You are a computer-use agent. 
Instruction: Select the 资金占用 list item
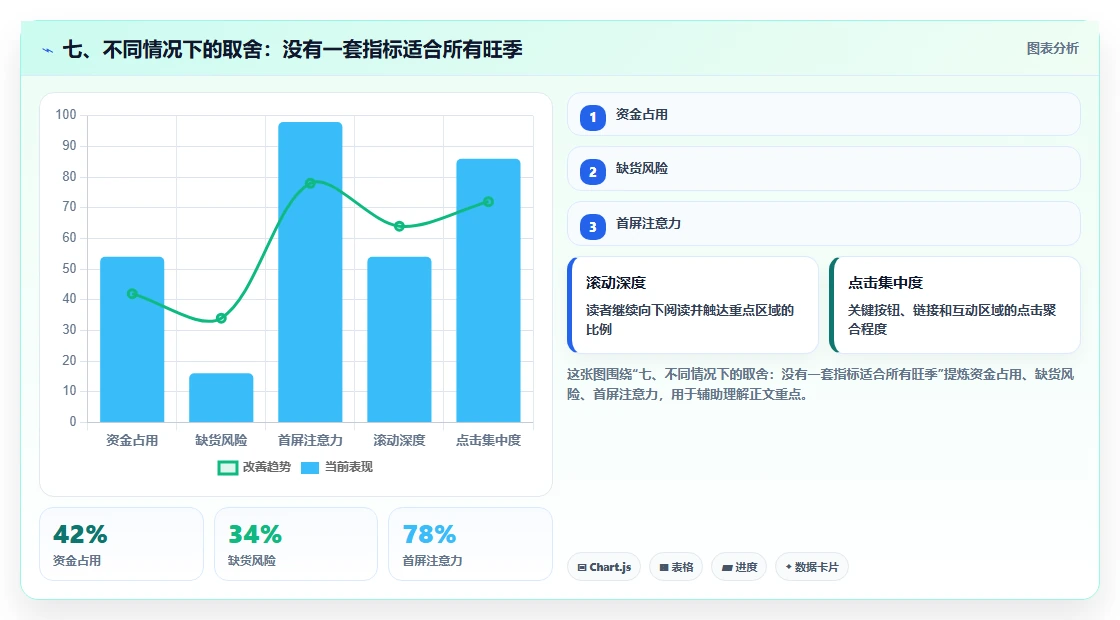point(824,114)
